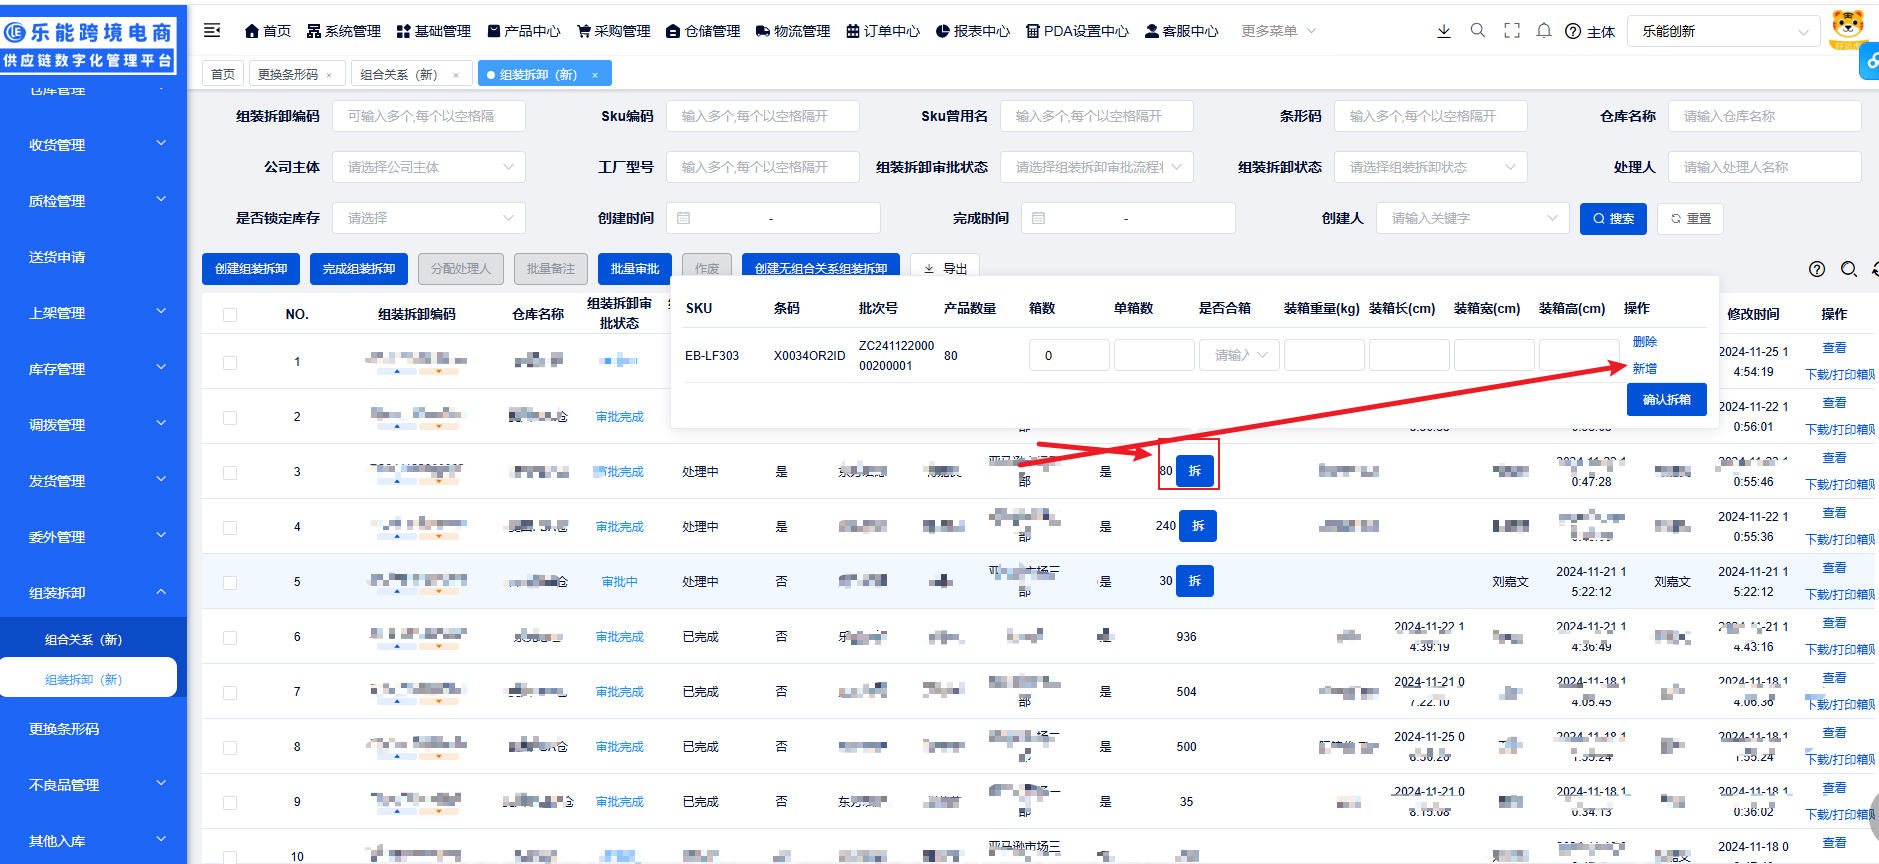Click the 批量审批 button
This screenshot has width=1879, height=864.
(x=635, y=268)
